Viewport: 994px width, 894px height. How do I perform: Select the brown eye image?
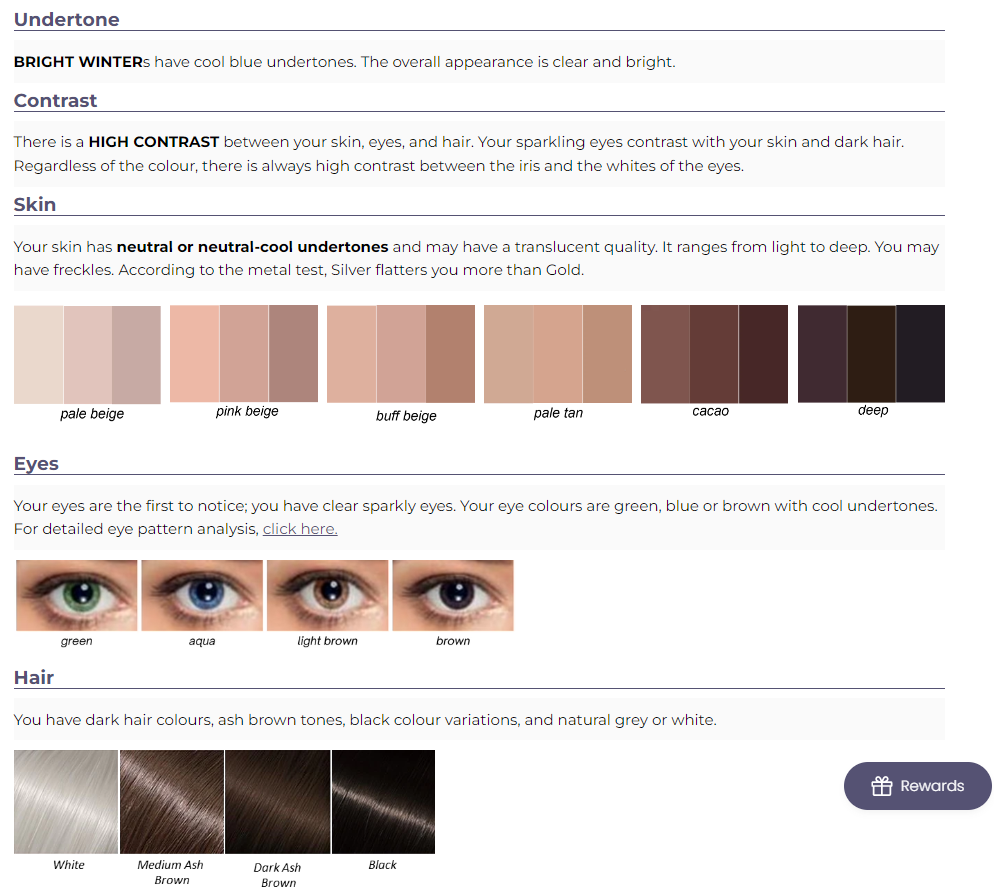[x=453, y=595]
